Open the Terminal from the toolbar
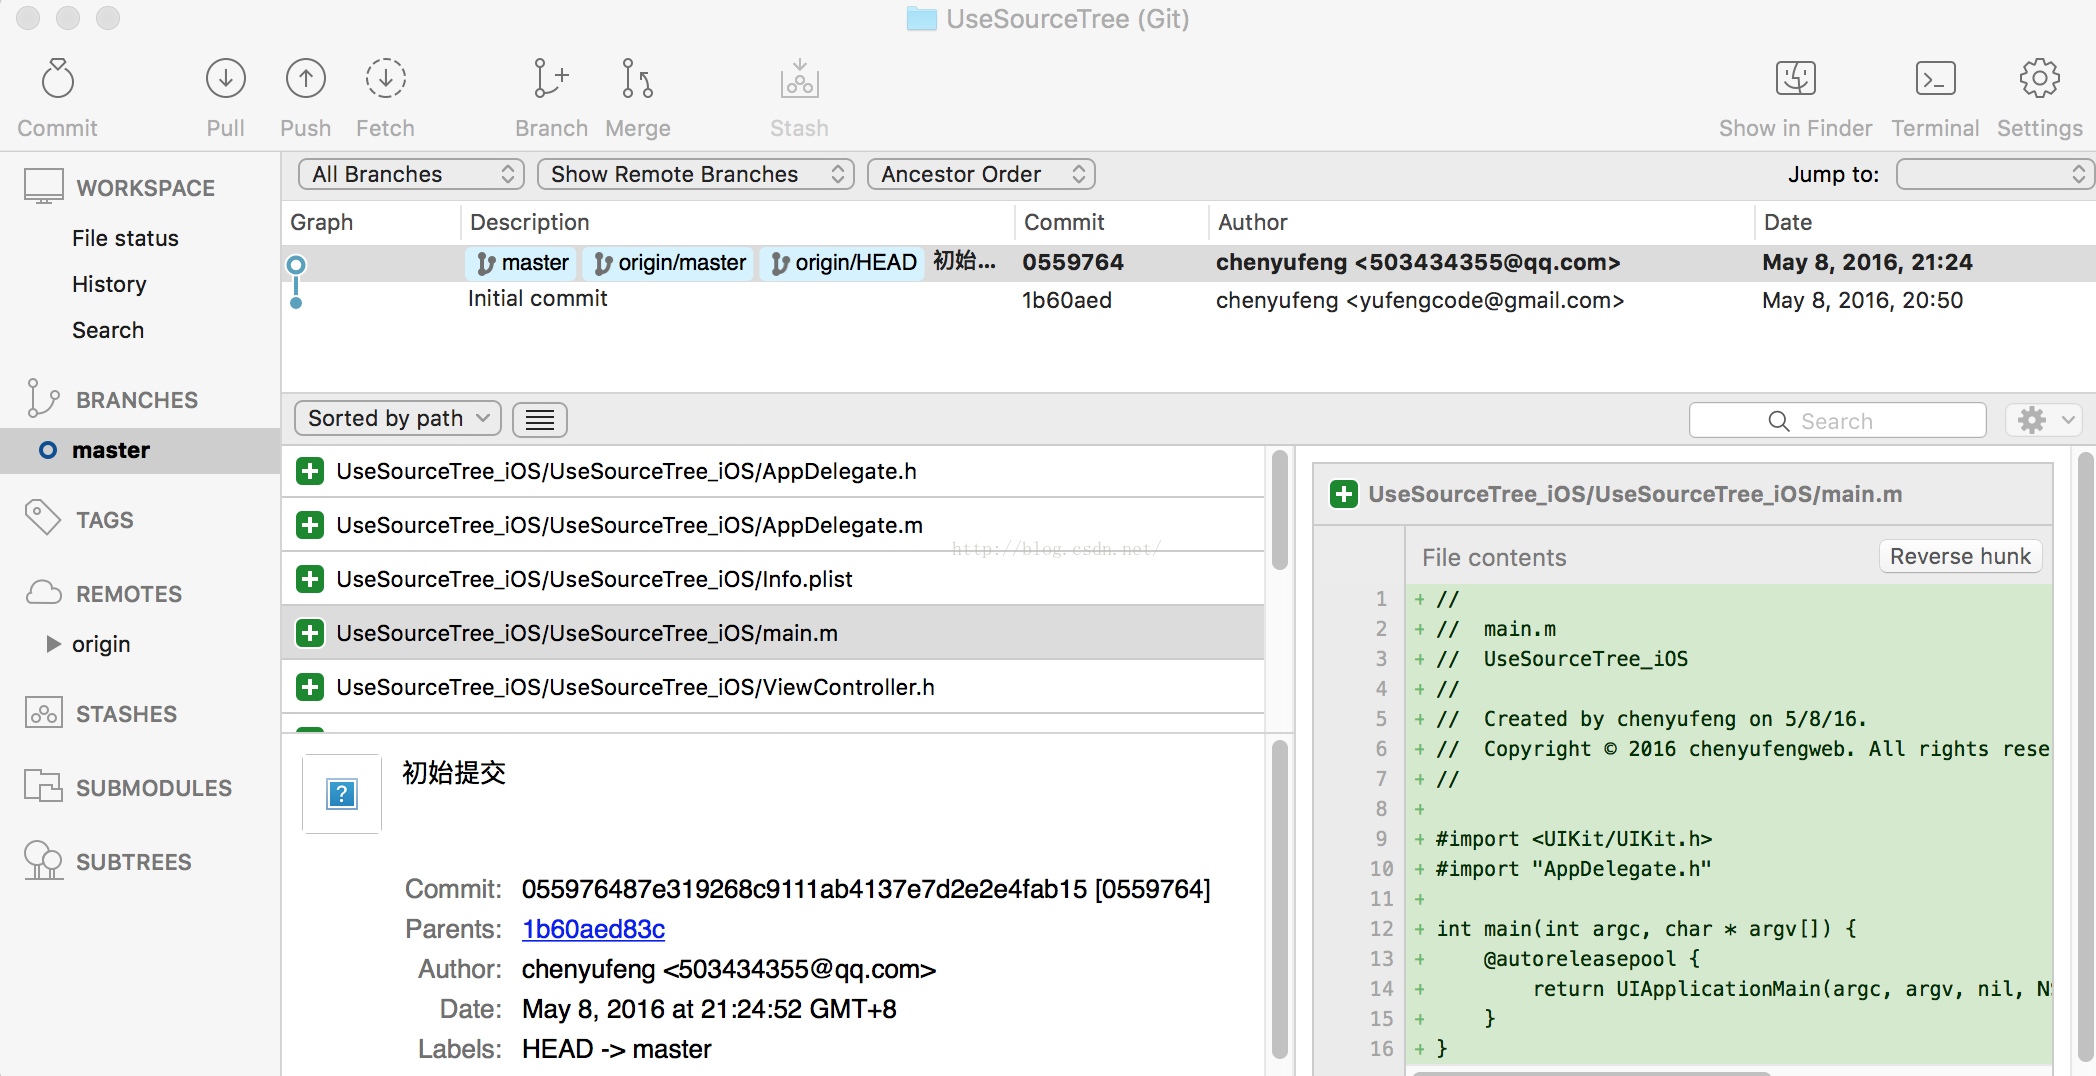The image size is (2096, 1076). 1935,80
